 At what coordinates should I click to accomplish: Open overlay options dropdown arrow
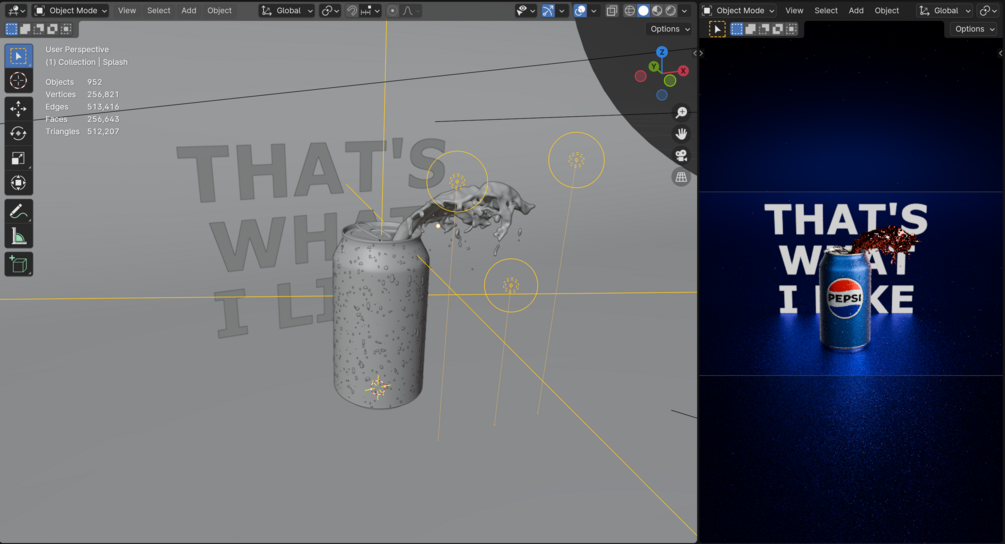tap(594, 10)
